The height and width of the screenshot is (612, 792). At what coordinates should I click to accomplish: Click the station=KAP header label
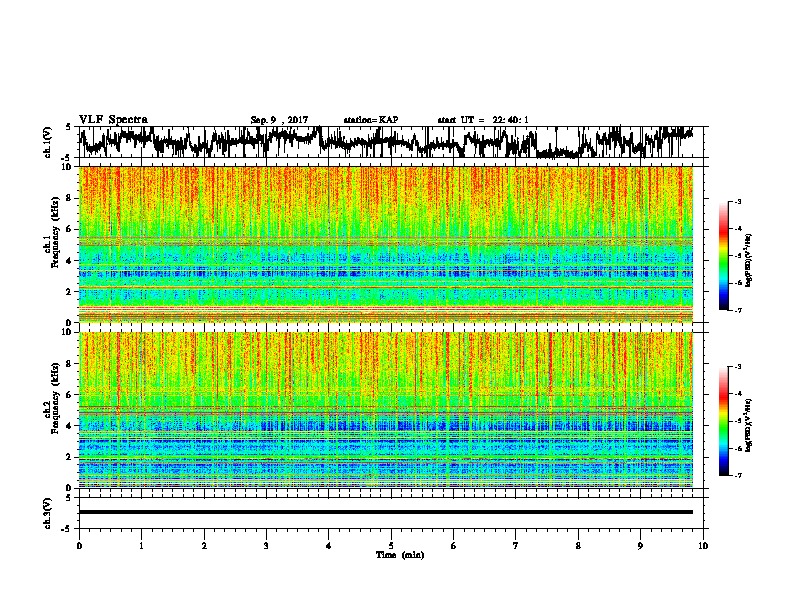tap(371, 120)
